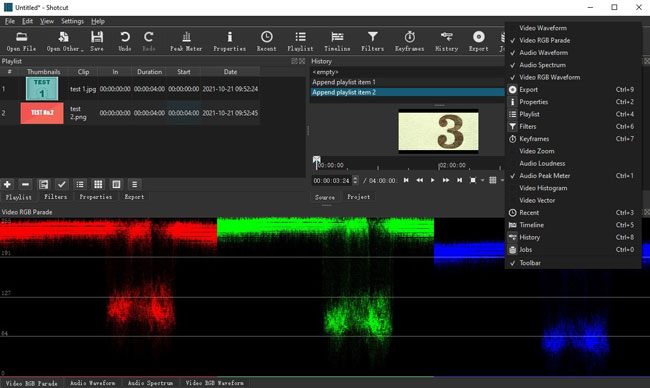650x388 pixels.
Task: Open the View menu
Action: click(x=47, y=21)
